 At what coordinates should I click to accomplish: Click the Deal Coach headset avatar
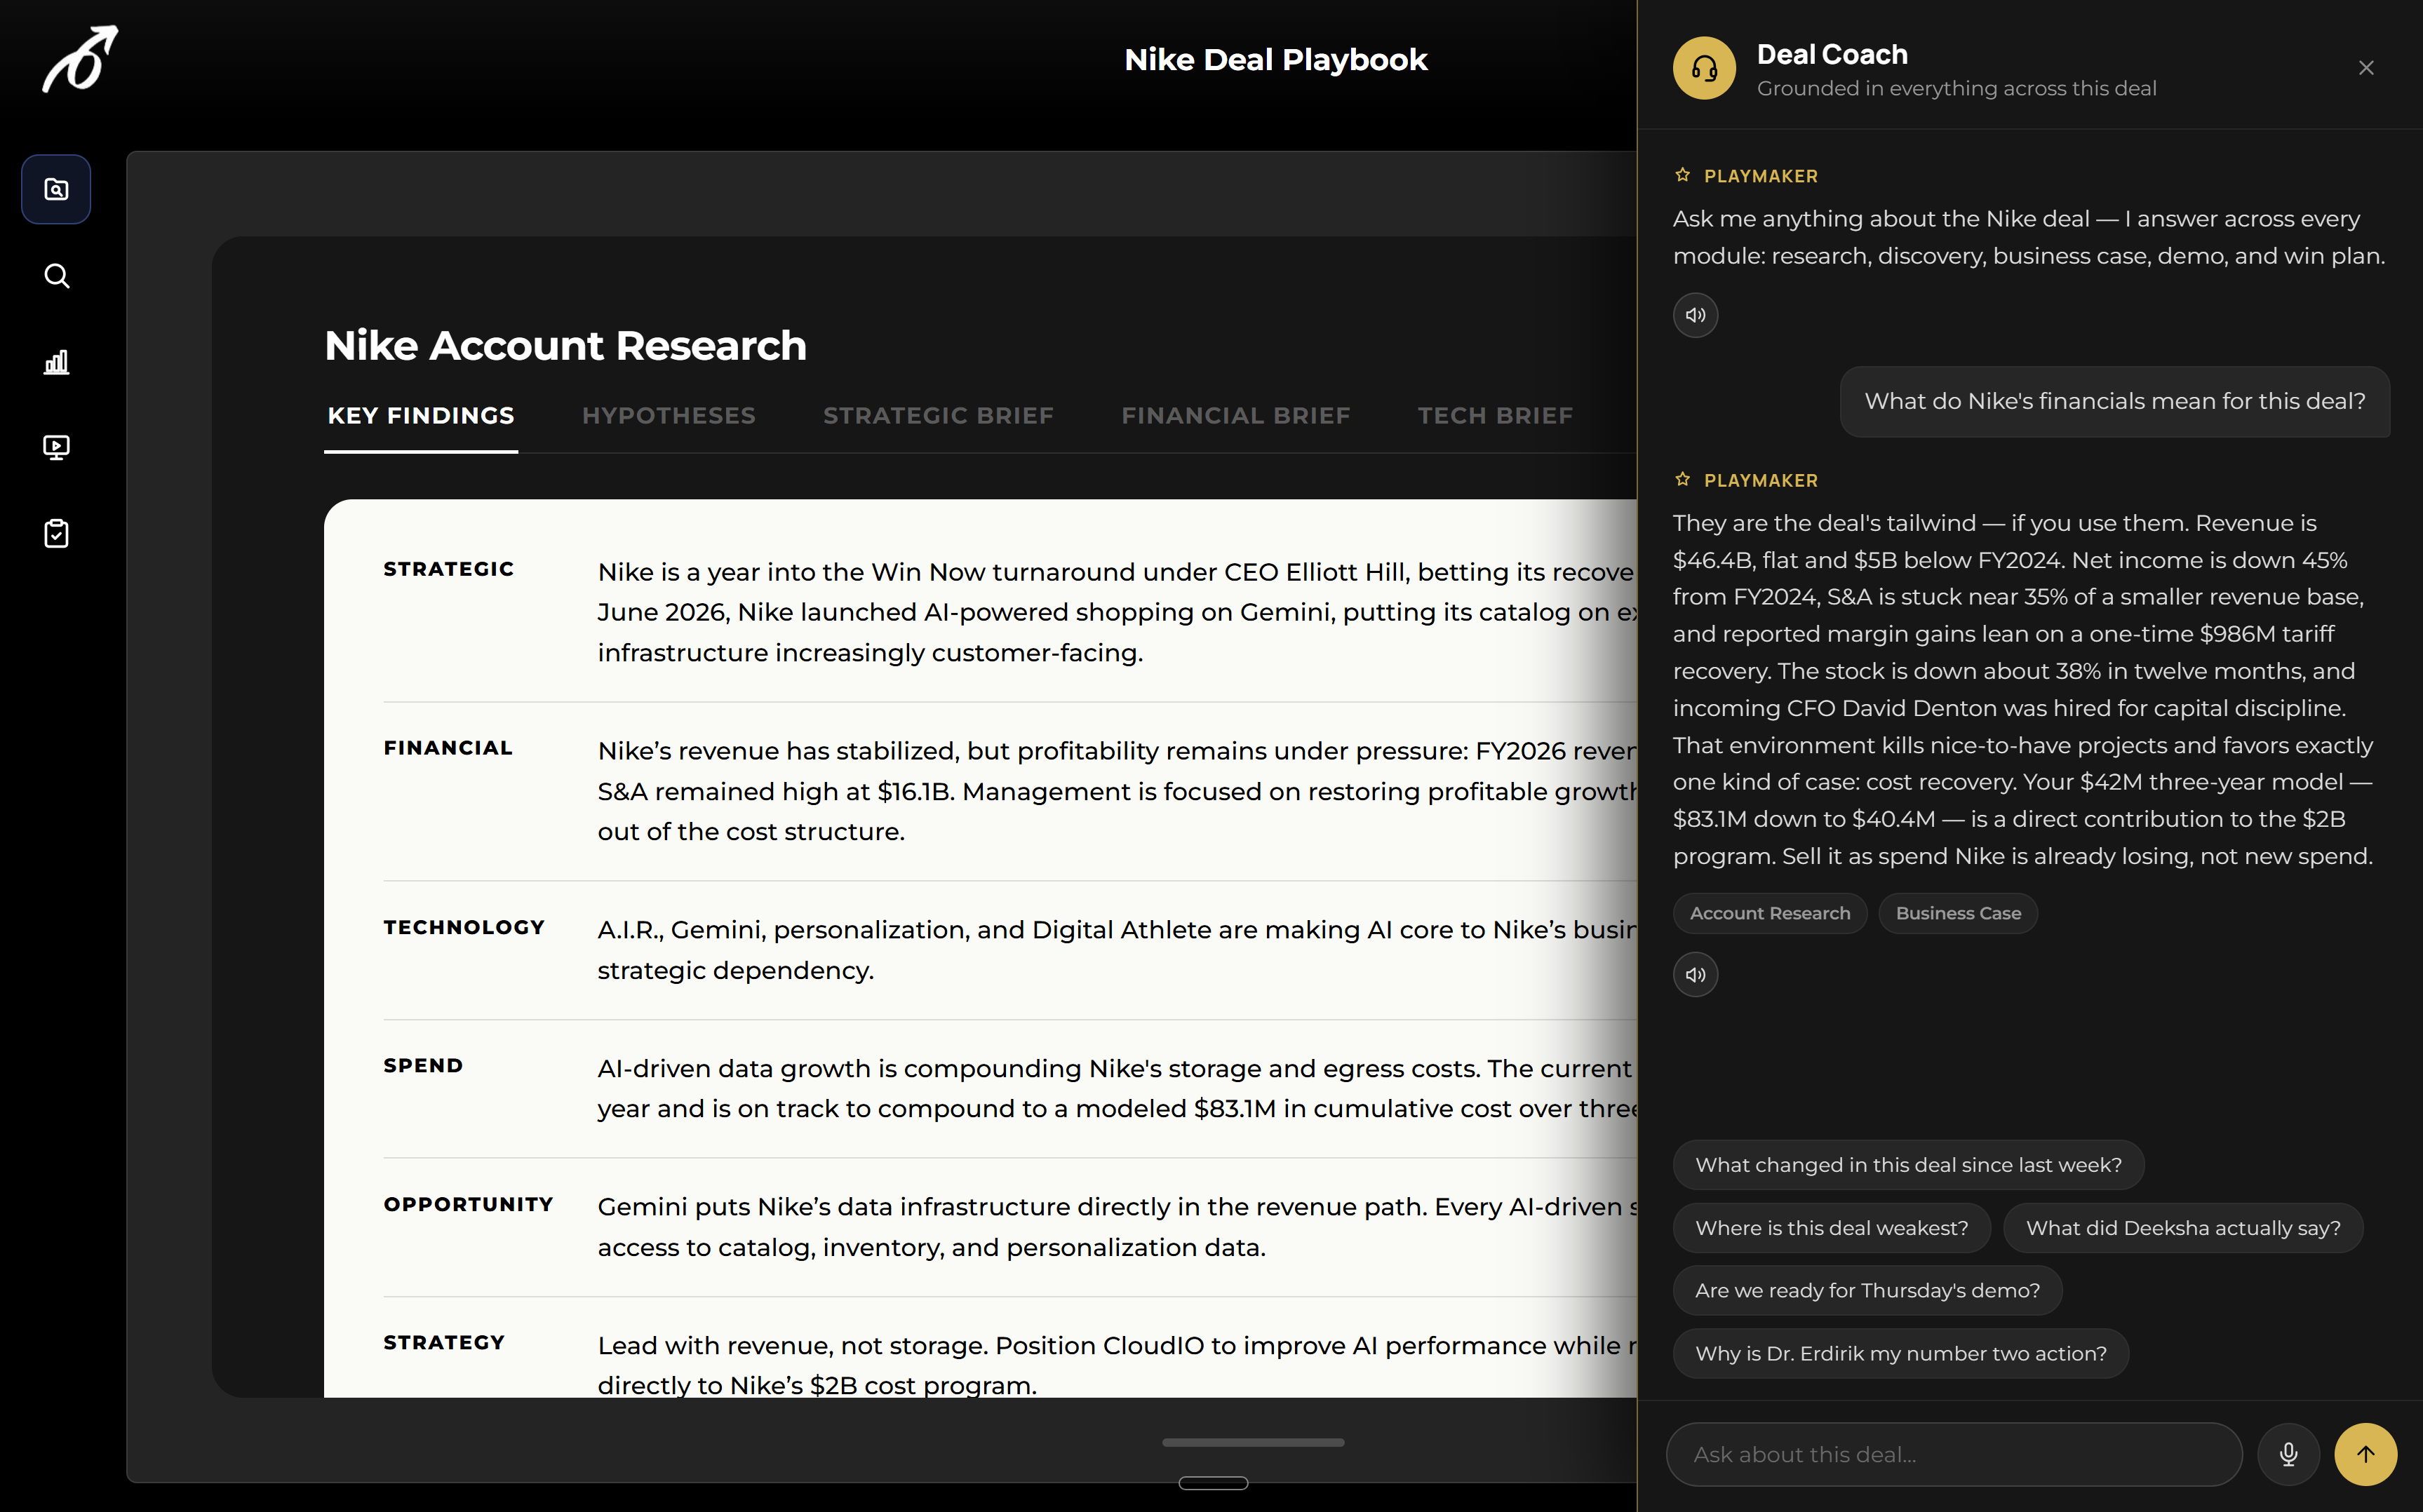click(1704, 68)
